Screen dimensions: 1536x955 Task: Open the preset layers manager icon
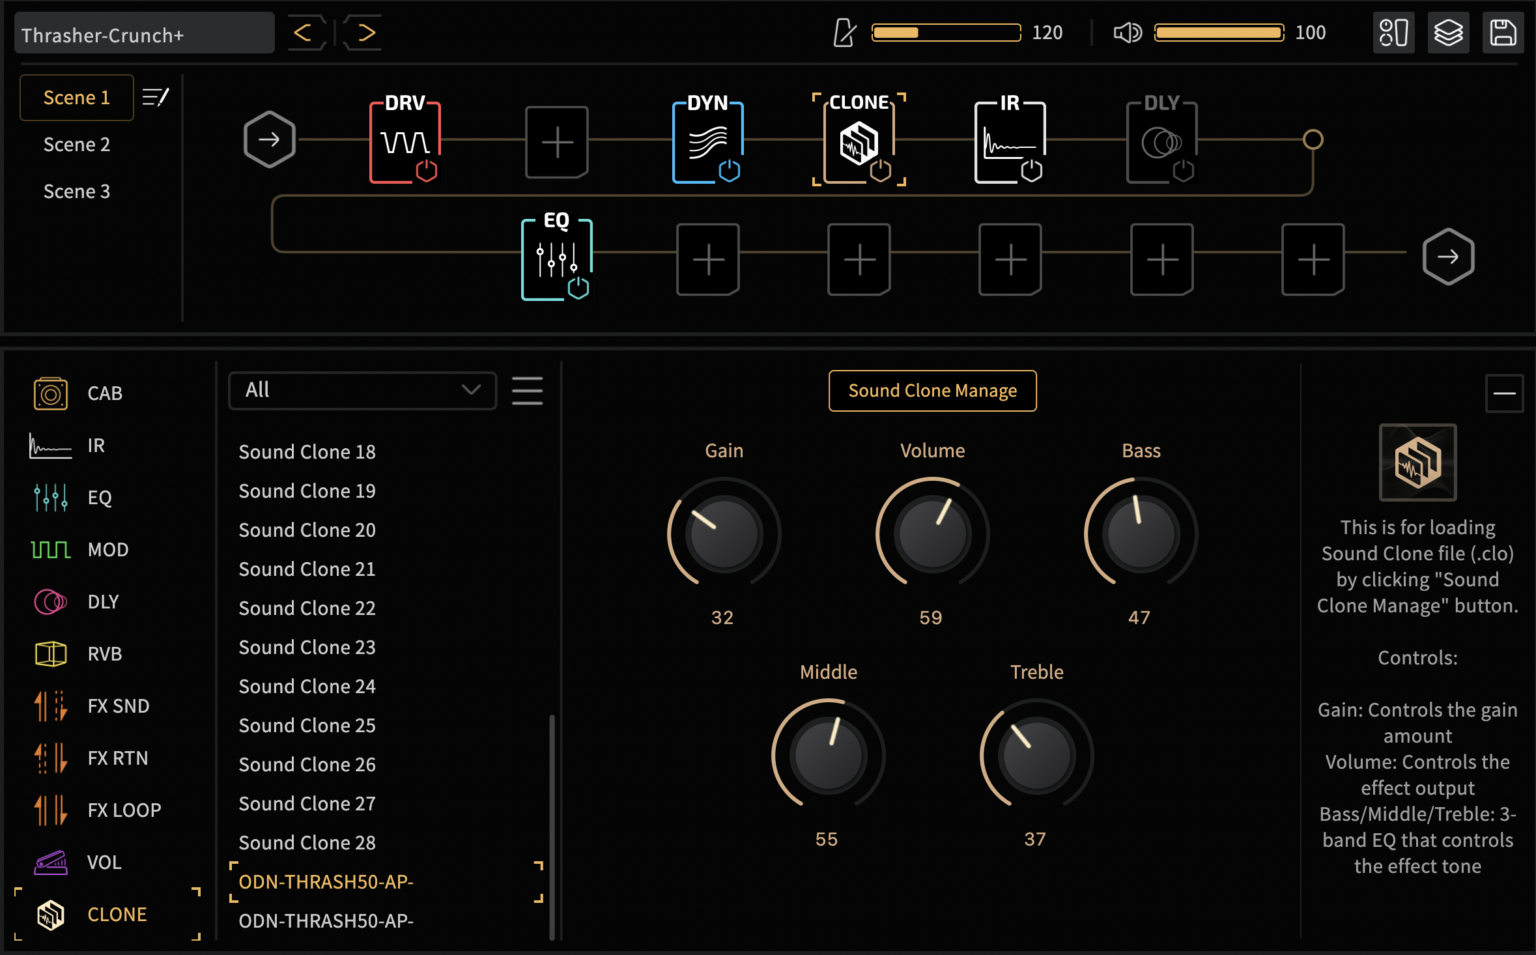[x=1448, y=32]
